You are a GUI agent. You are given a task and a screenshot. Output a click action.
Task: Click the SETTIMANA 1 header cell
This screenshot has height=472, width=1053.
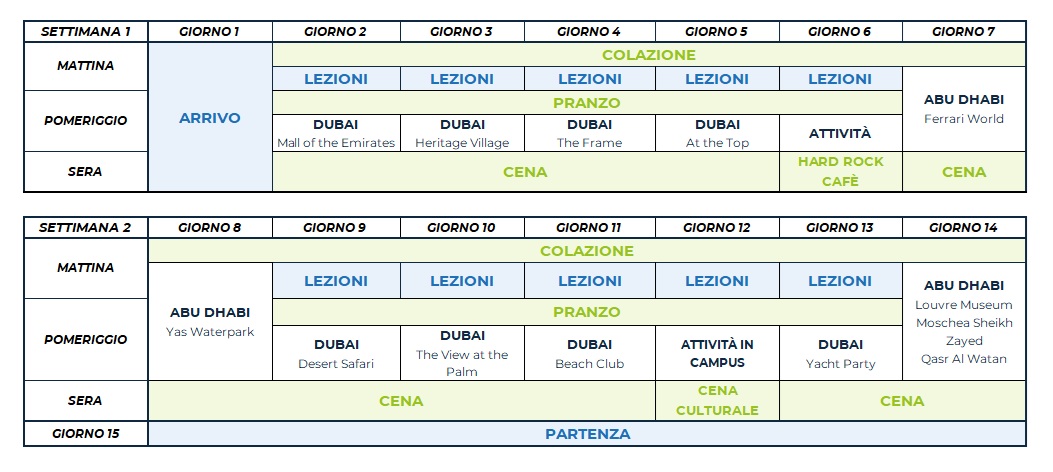coord(86,31)
